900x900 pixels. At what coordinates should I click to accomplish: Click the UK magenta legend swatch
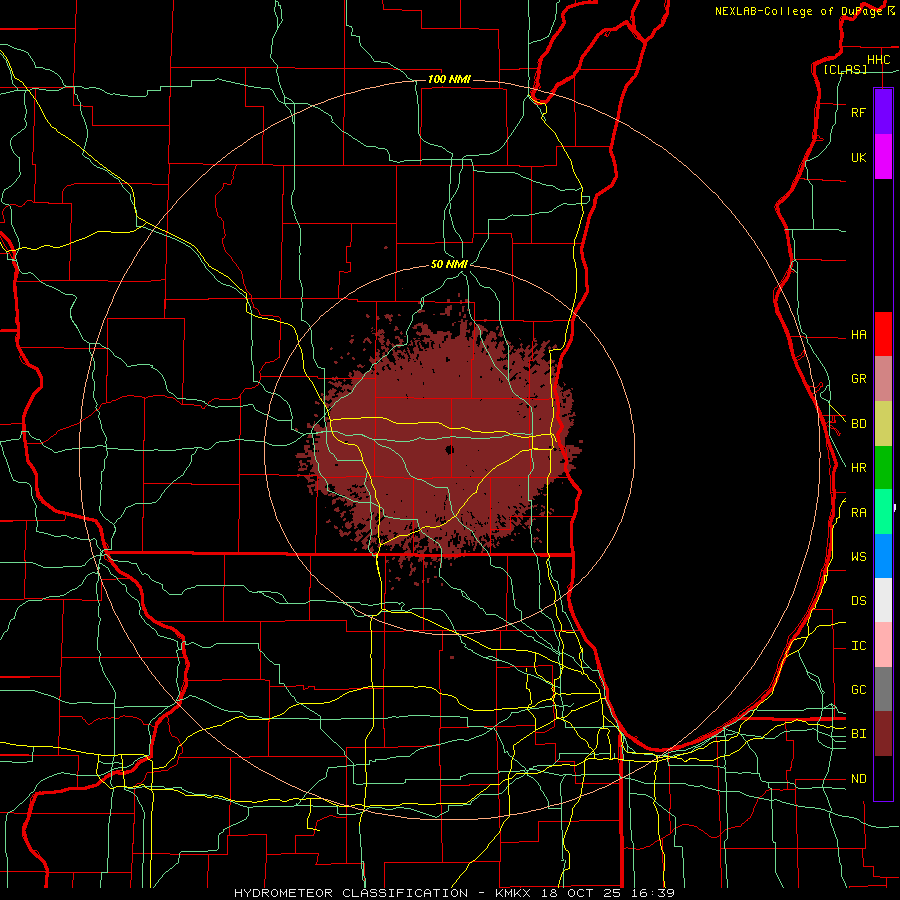point(883,157)
